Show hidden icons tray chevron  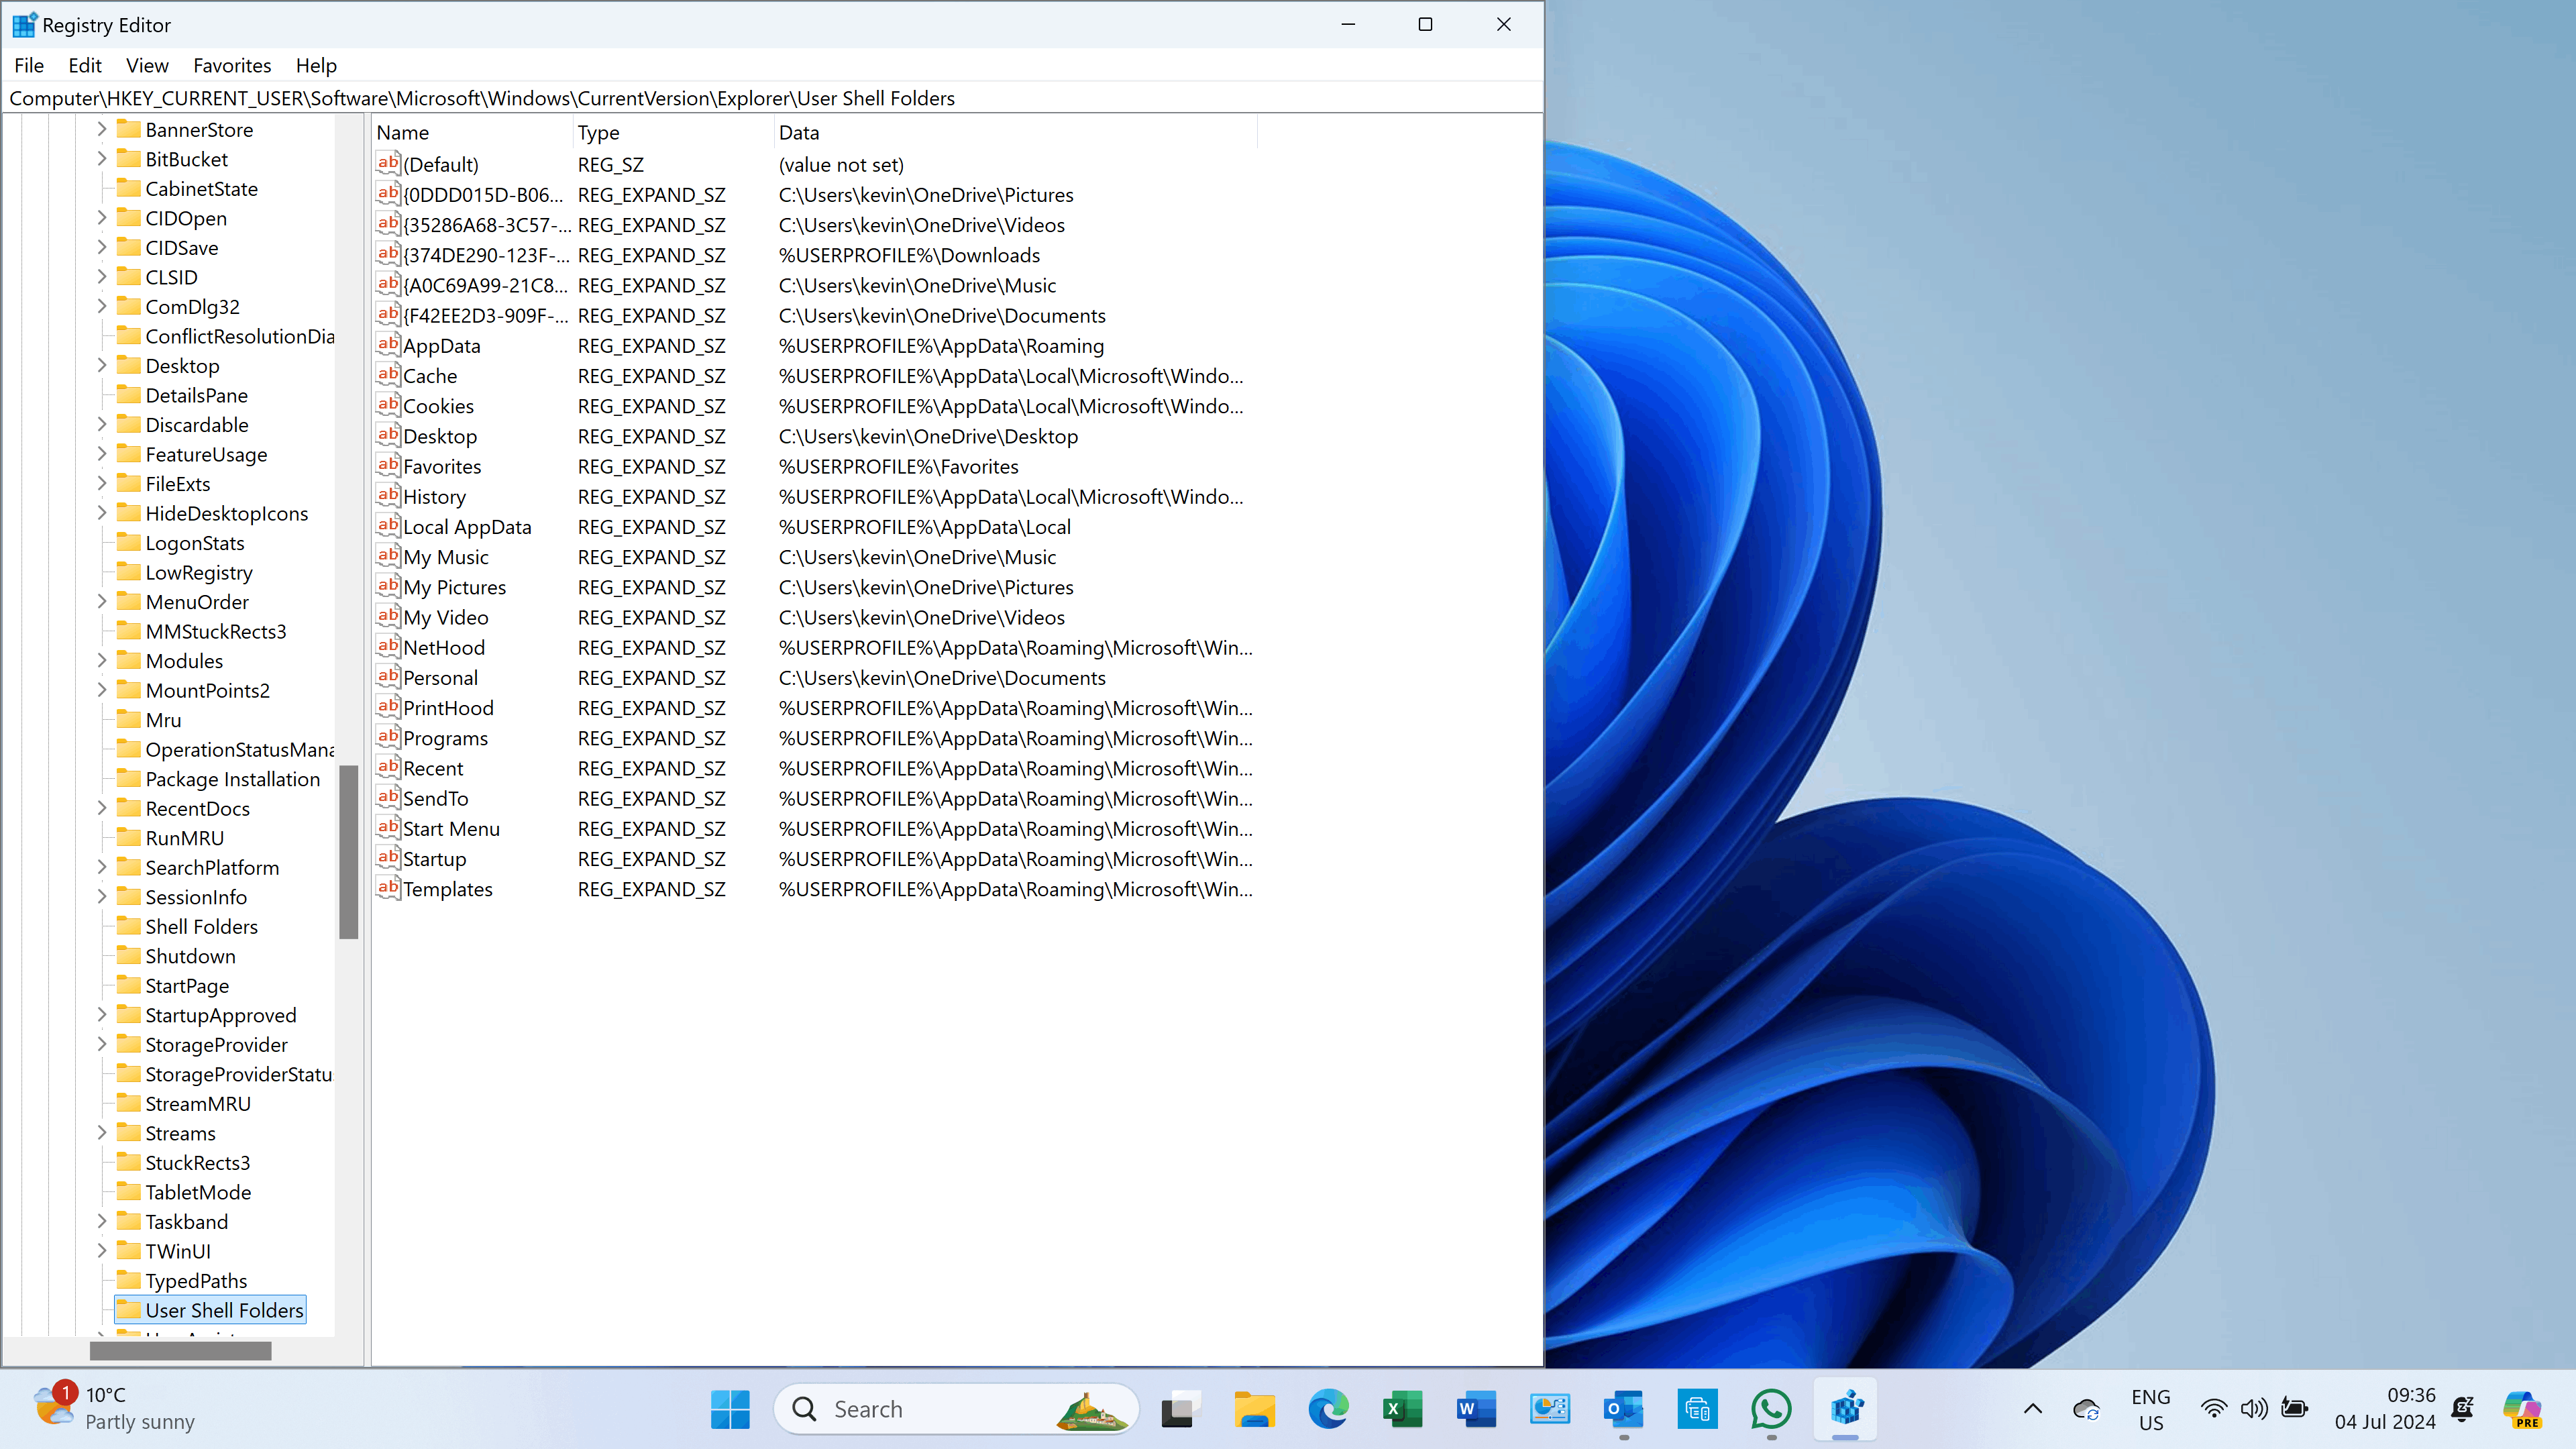2033,1408
